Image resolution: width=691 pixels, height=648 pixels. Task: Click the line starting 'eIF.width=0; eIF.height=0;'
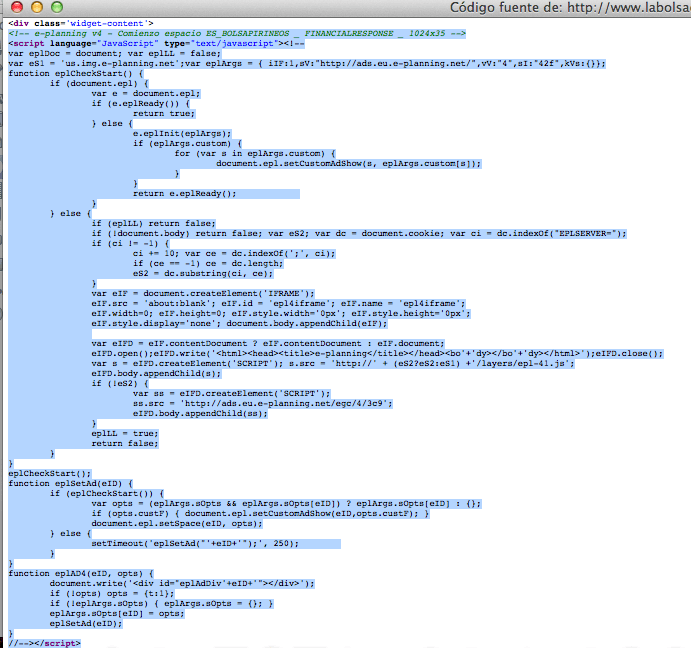pyautogui.click(x=281, y=313)
